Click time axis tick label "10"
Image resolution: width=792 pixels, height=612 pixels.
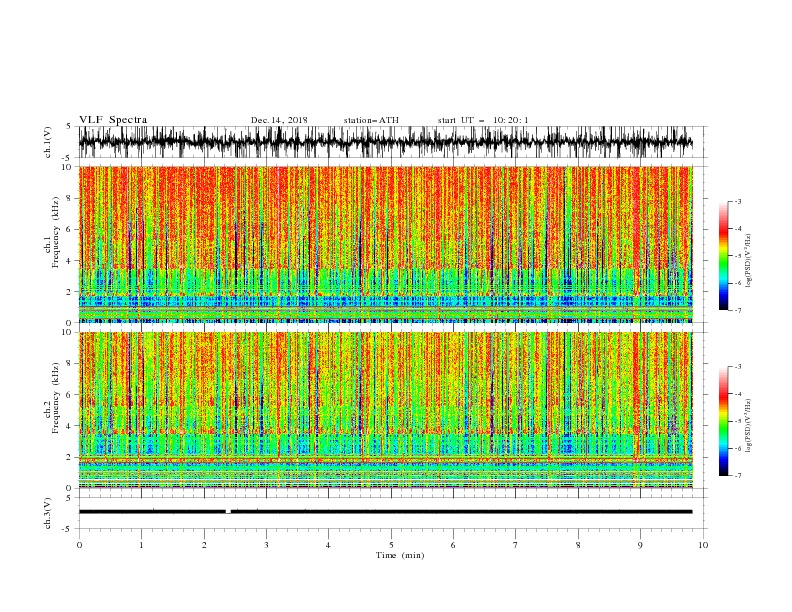(x=703, y=545)
